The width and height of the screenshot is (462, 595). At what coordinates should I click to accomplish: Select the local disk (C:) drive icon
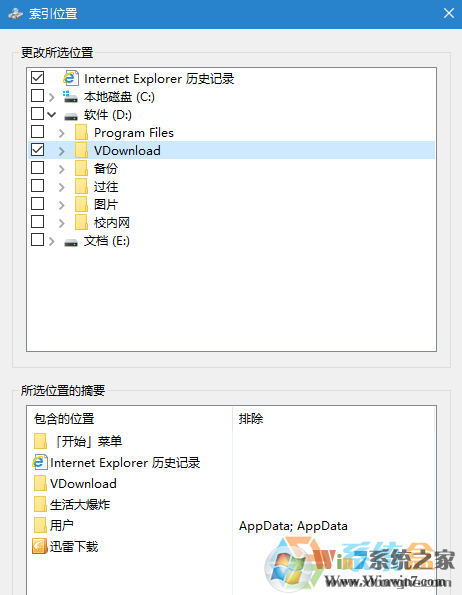point(70,97)
